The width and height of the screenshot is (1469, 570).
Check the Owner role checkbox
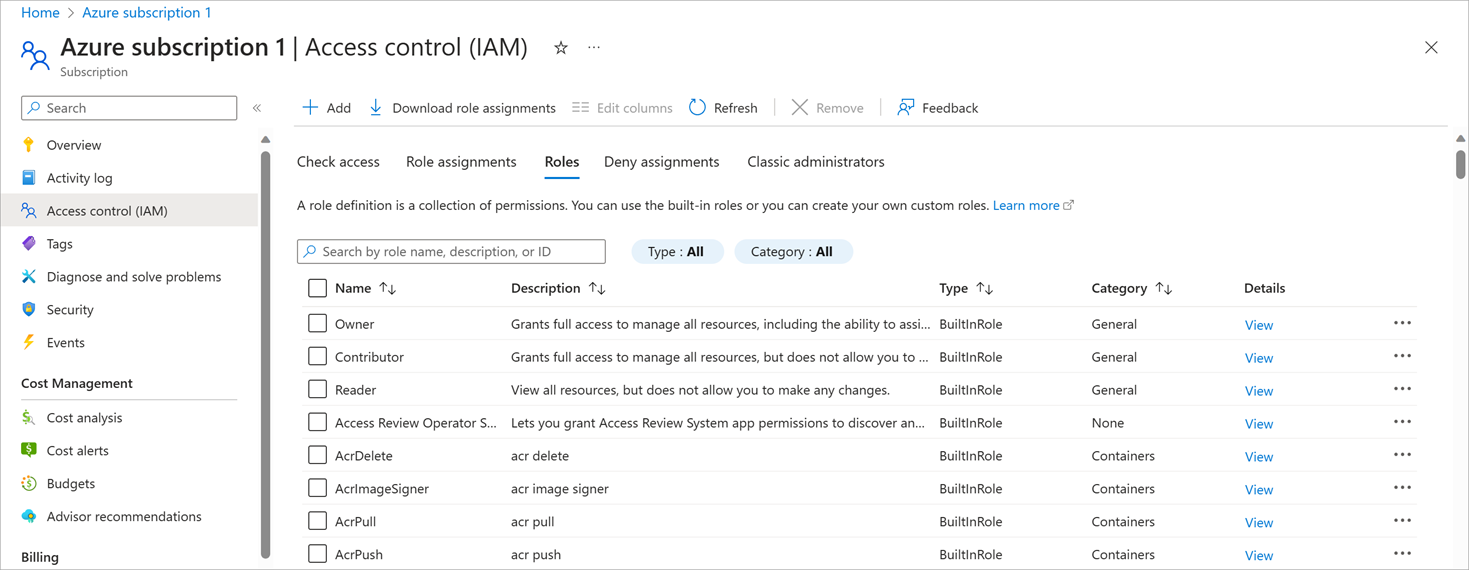318,323
